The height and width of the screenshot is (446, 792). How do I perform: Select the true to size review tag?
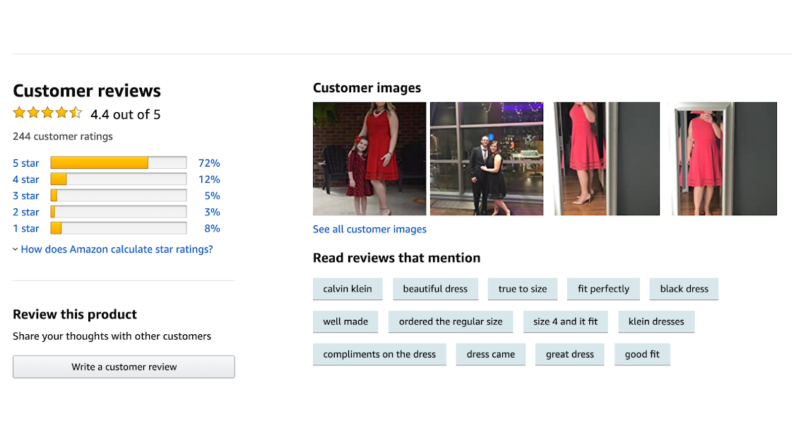pyautogui.click(x=523, y=289)
